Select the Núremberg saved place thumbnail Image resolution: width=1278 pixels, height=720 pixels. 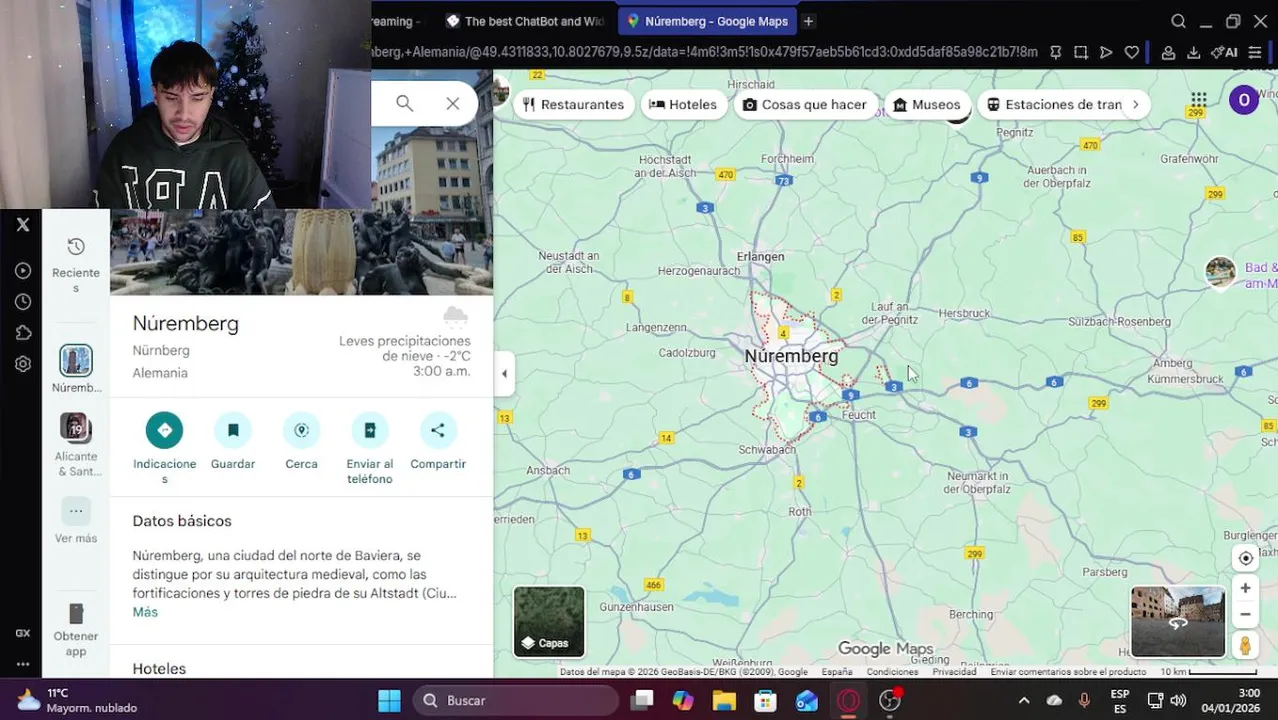(76, 360)
